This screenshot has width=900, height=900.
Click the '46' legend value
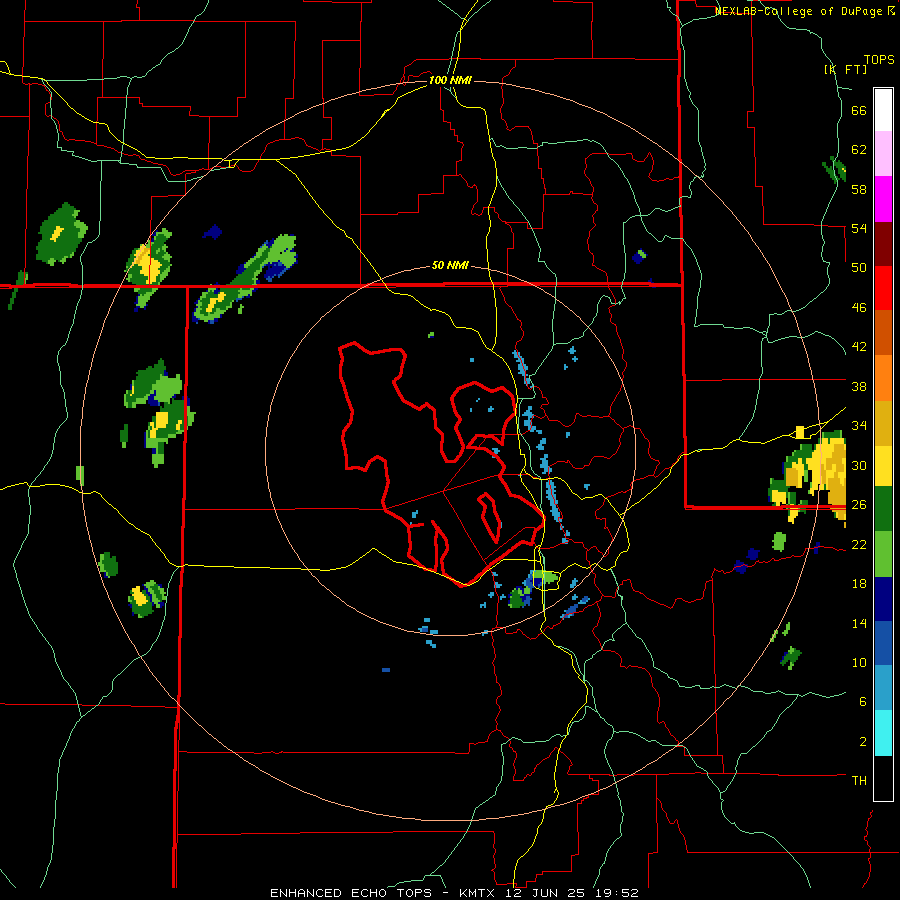[859, 308]
